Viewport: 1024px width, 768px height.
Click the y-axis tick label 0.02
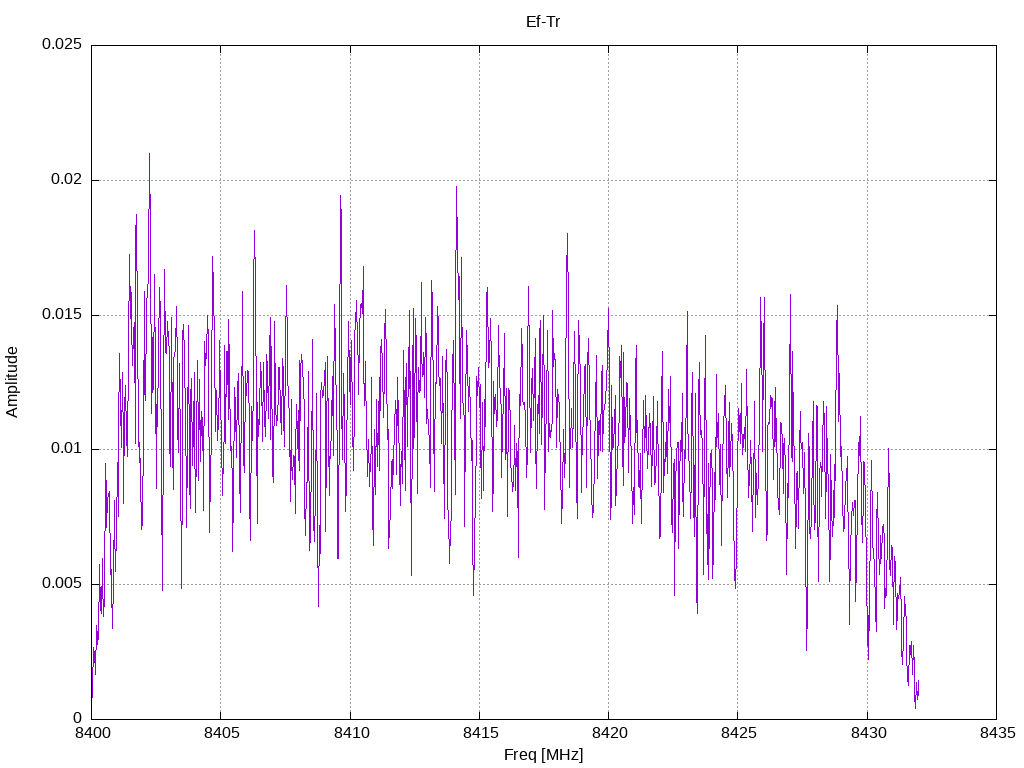coord(67,179)
